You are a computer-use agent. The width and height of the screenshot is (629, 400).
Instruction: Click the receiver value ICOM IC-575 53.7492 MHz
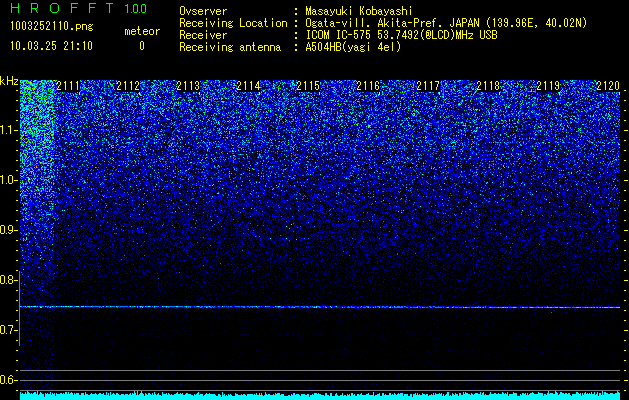click(401, 35)
